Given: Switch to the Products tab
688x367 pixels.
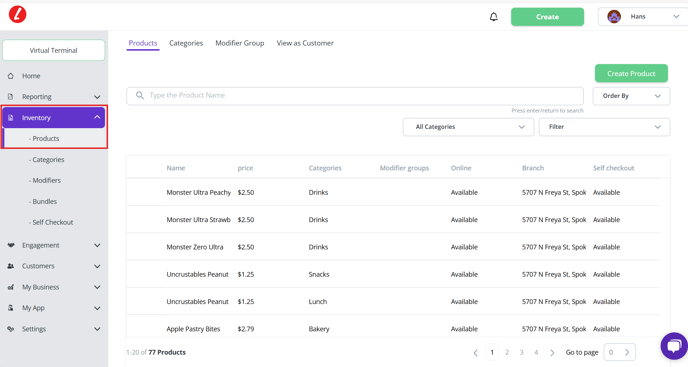Looking at the screenshot, I should pyautogui.click(x=143, y=43).
